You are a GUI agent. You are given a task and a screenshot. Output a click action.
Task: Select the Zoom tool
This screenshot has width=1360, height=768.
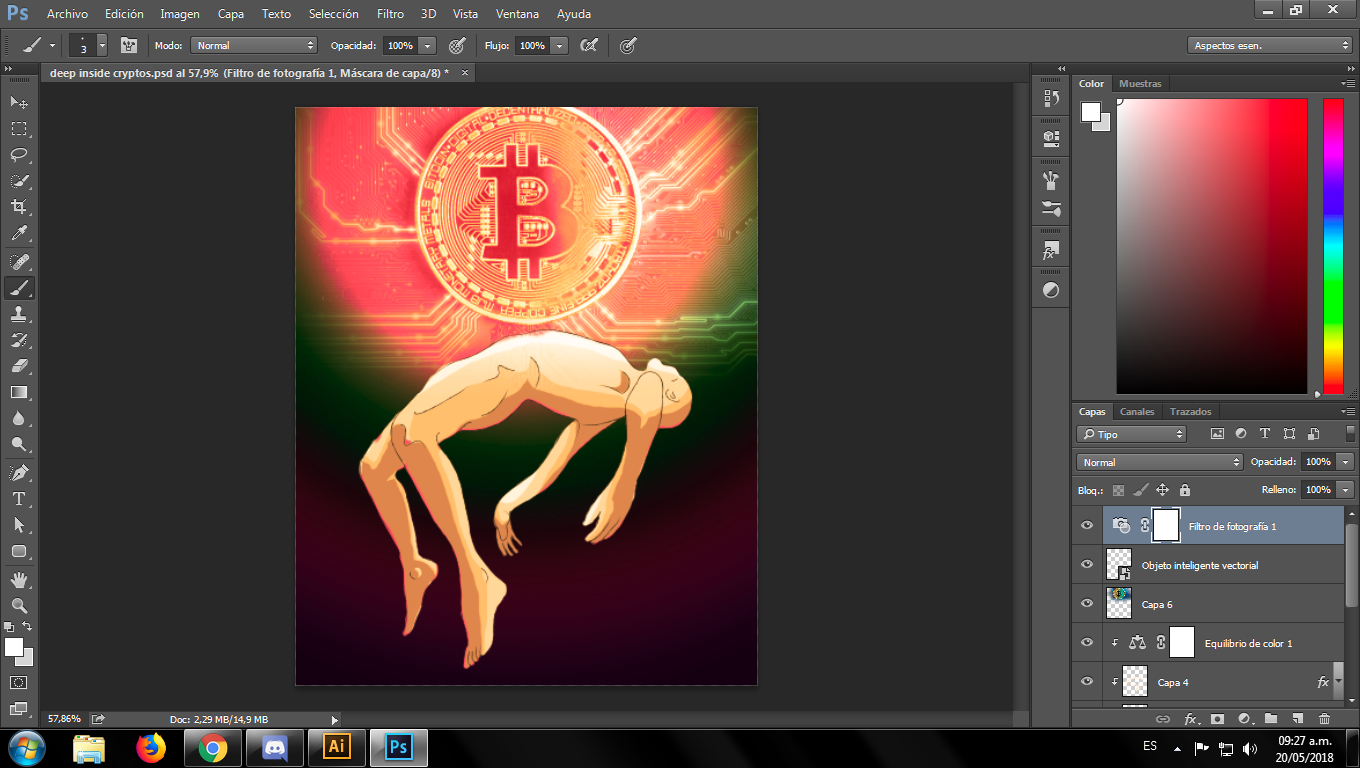(x=19, y=605)
